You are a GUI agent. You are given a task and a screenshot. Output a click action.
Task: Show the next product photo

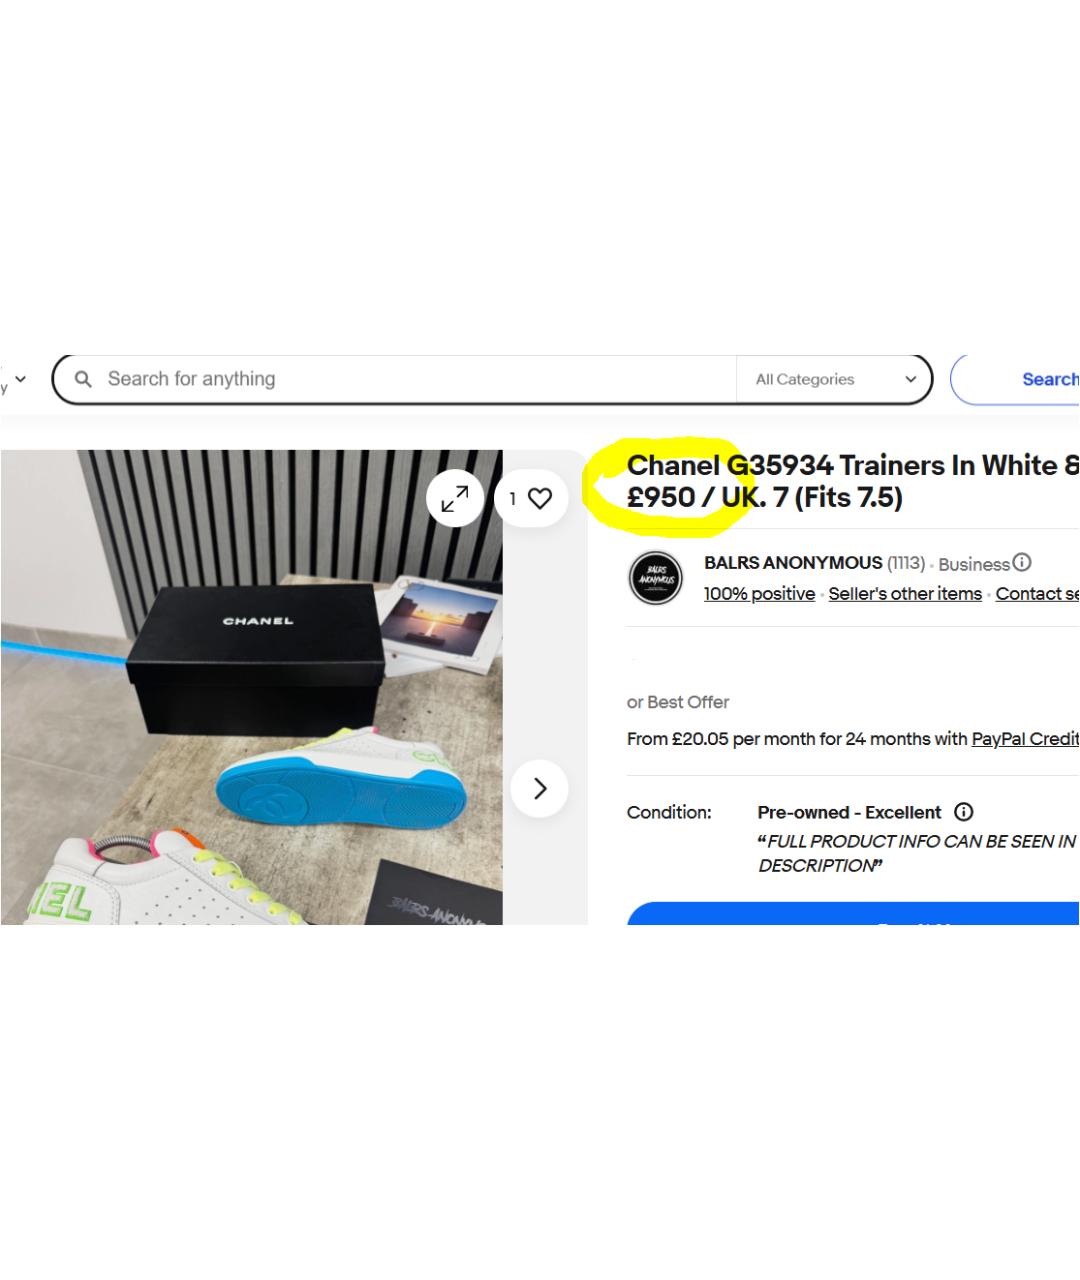point(540,788)
